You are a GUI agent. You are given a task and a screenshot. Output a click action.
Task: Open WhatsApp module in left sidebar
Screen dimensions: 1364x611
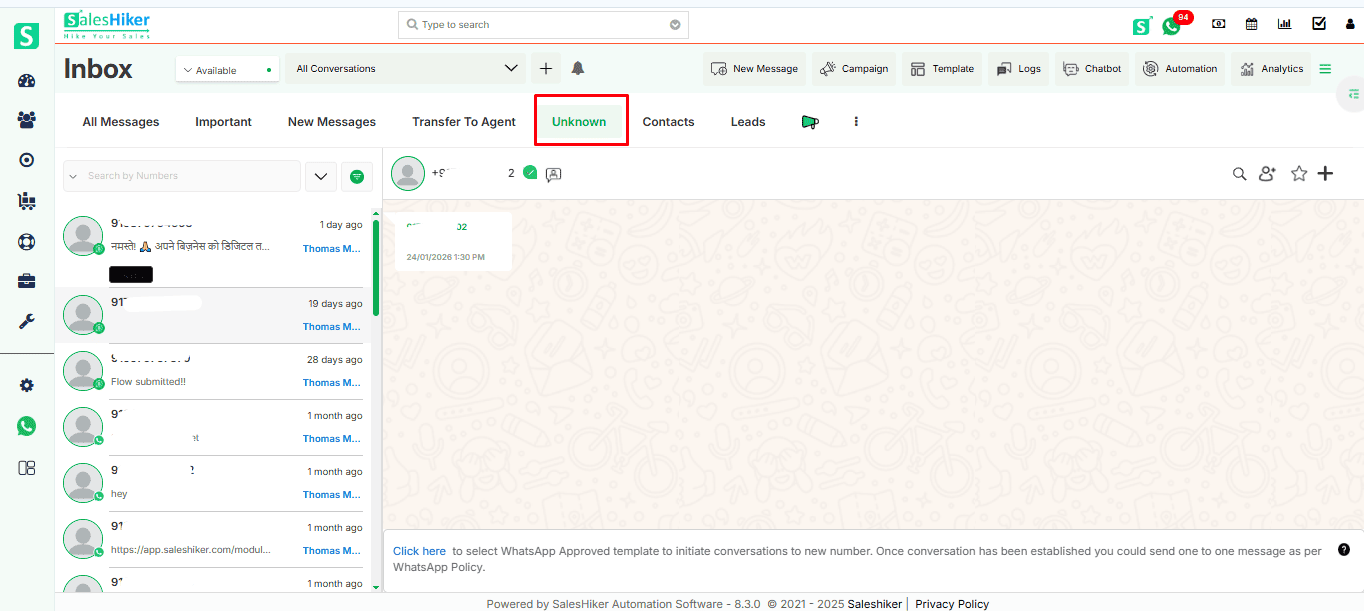(27, 426)
